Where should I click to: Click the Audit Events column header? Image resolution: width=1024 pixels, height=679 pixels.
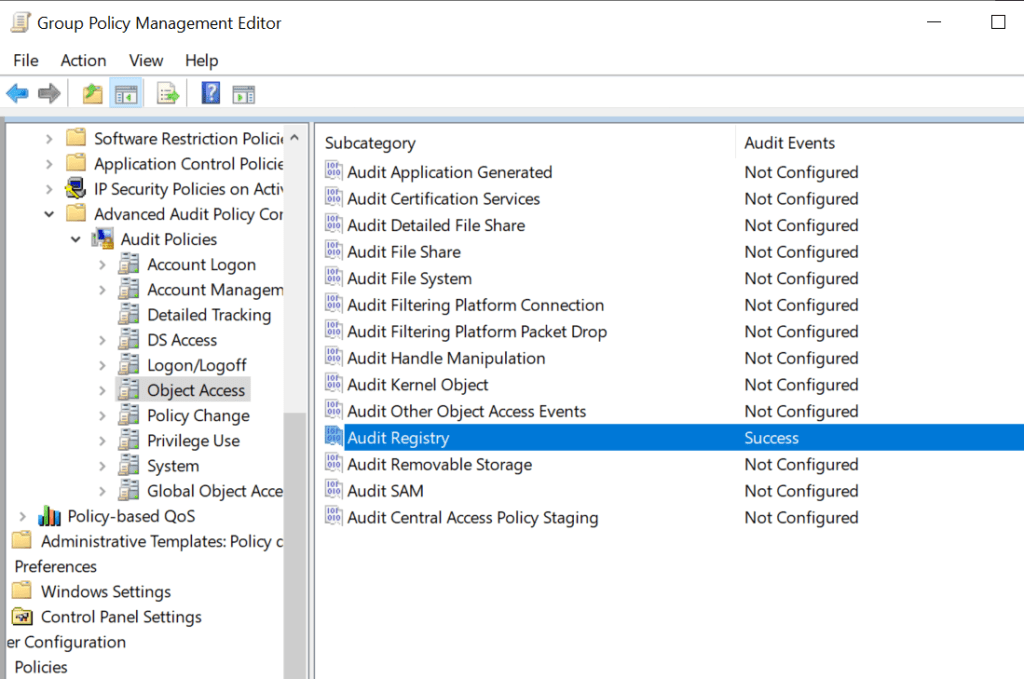pos(789,143)
